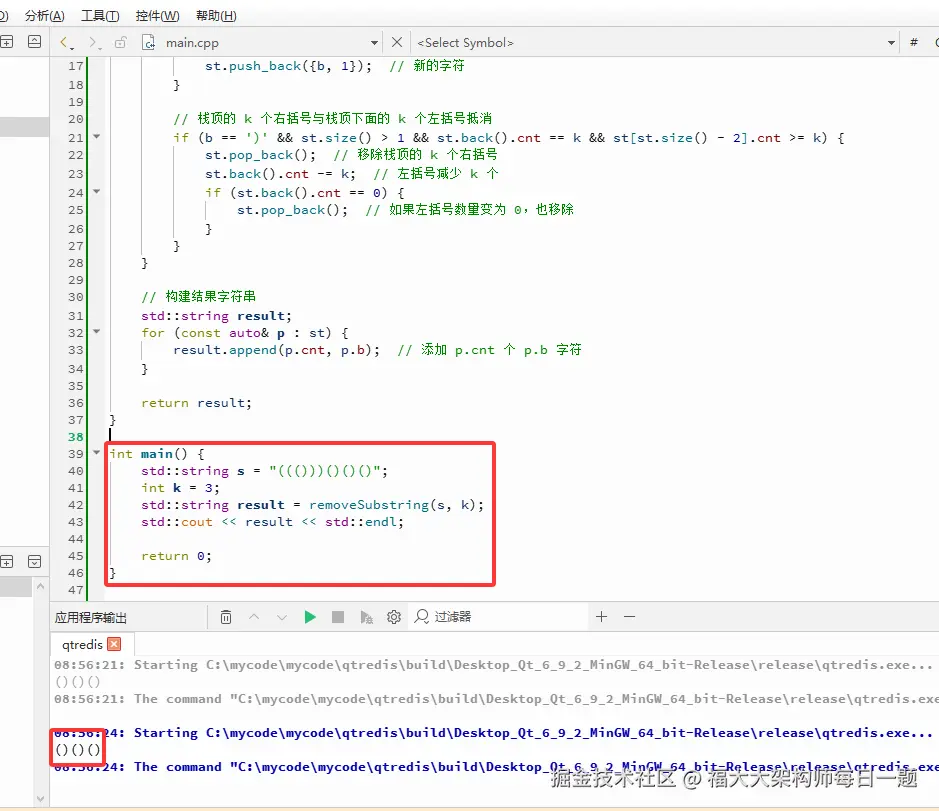Re-run the application with green play
The height and width of the screenshot is (811, 939).
click(x=310, y=617)
